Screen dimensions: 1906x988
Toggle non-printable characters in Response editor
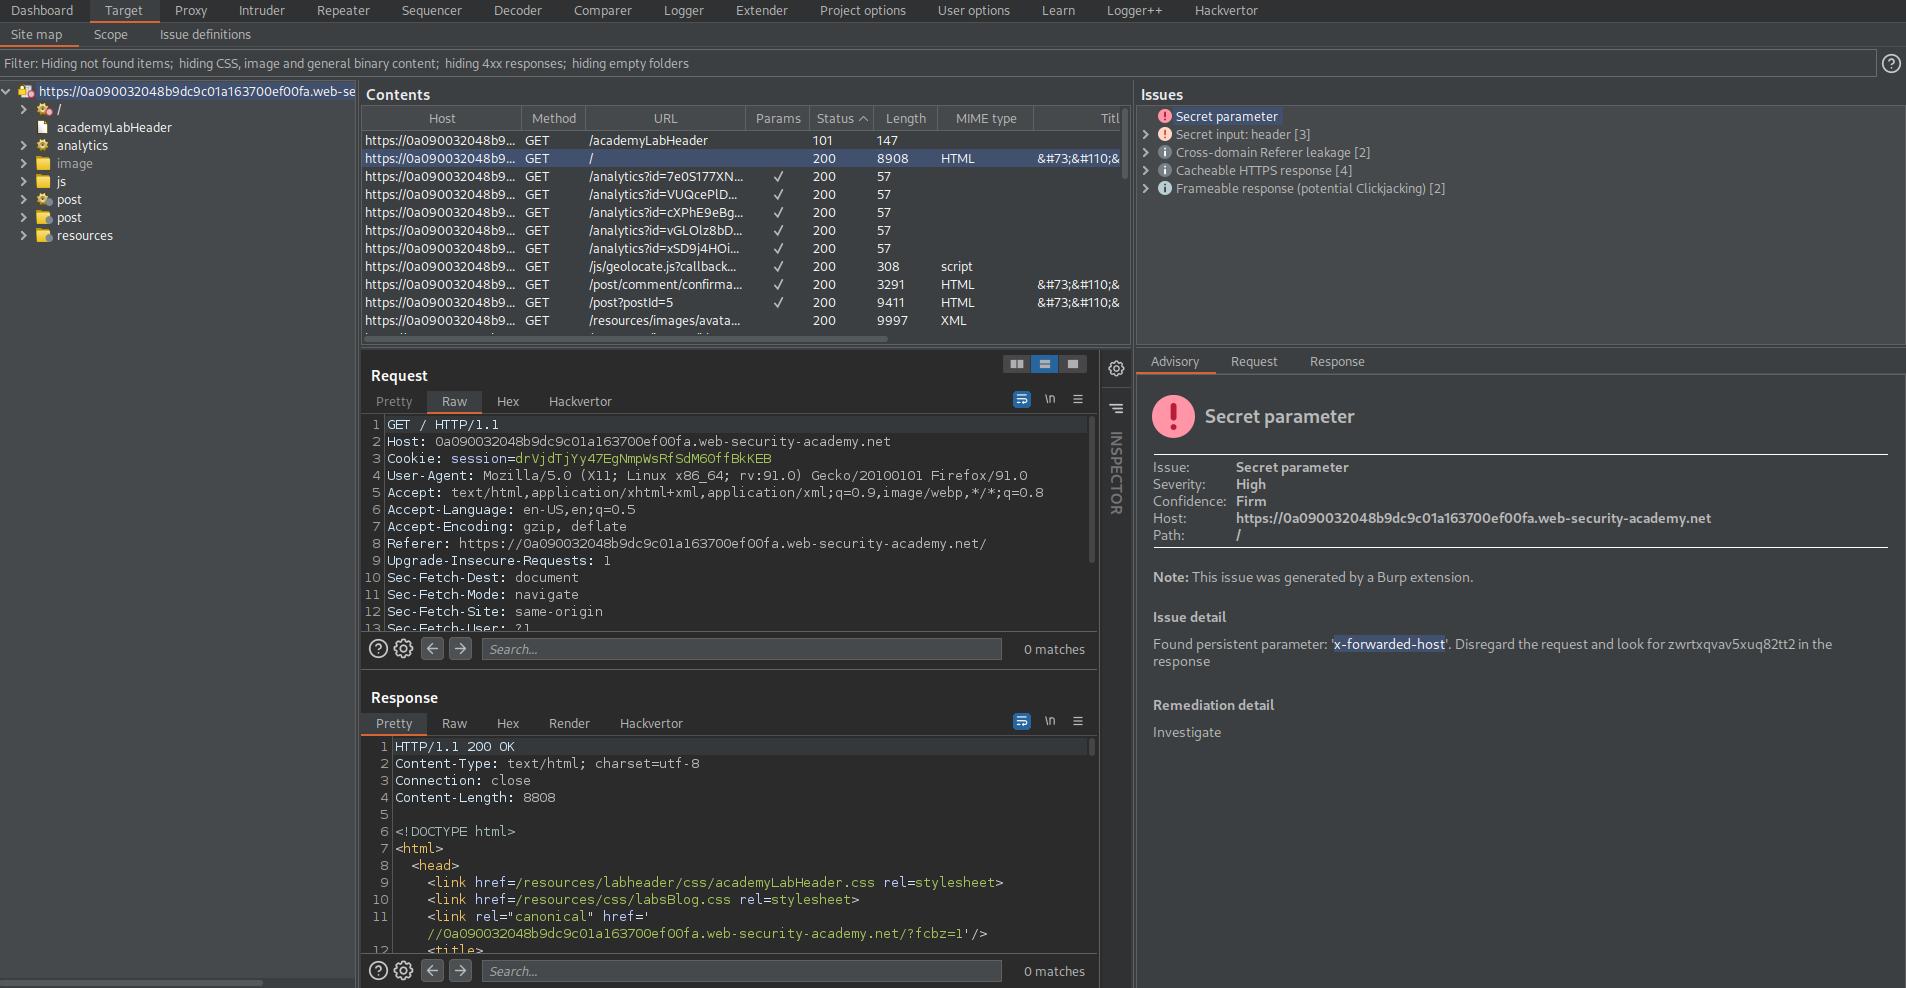(x=1050, y=721)
